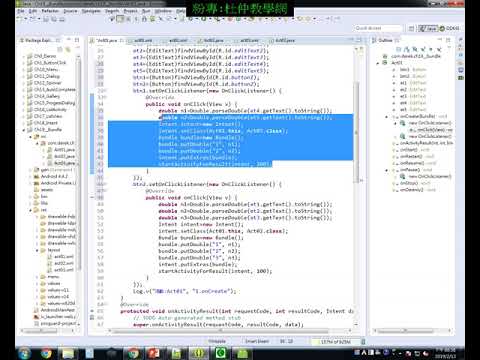Collapse code fold at line 48
The image size is (480, 360).
pyautogui.click(x=92, y=197)
